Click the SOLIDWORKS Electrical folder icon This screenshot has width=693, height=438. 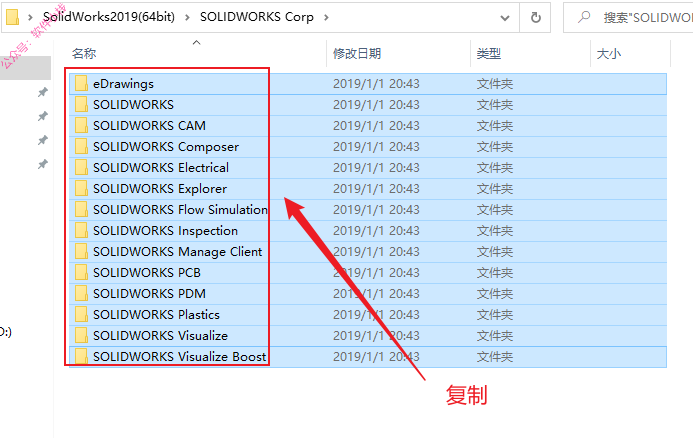click(x=81, y=167)
